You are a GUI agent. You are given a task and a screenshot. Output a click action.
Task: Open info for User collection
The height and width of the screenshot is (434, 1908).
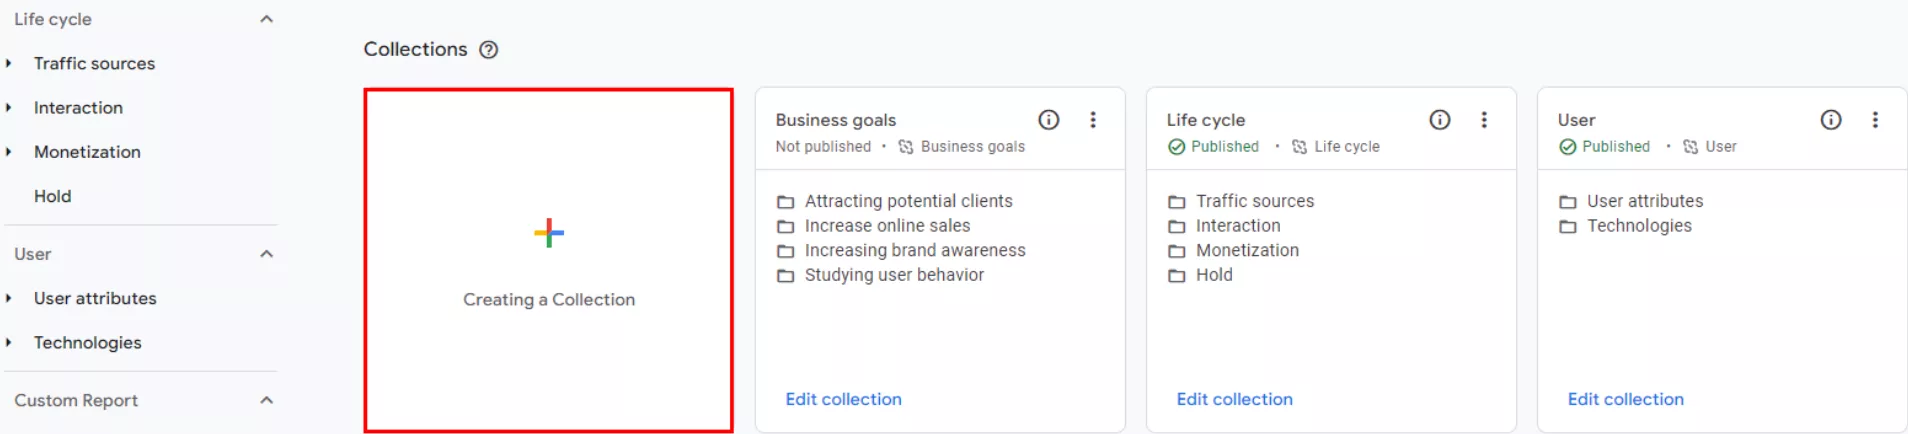tap(1830, 120)
